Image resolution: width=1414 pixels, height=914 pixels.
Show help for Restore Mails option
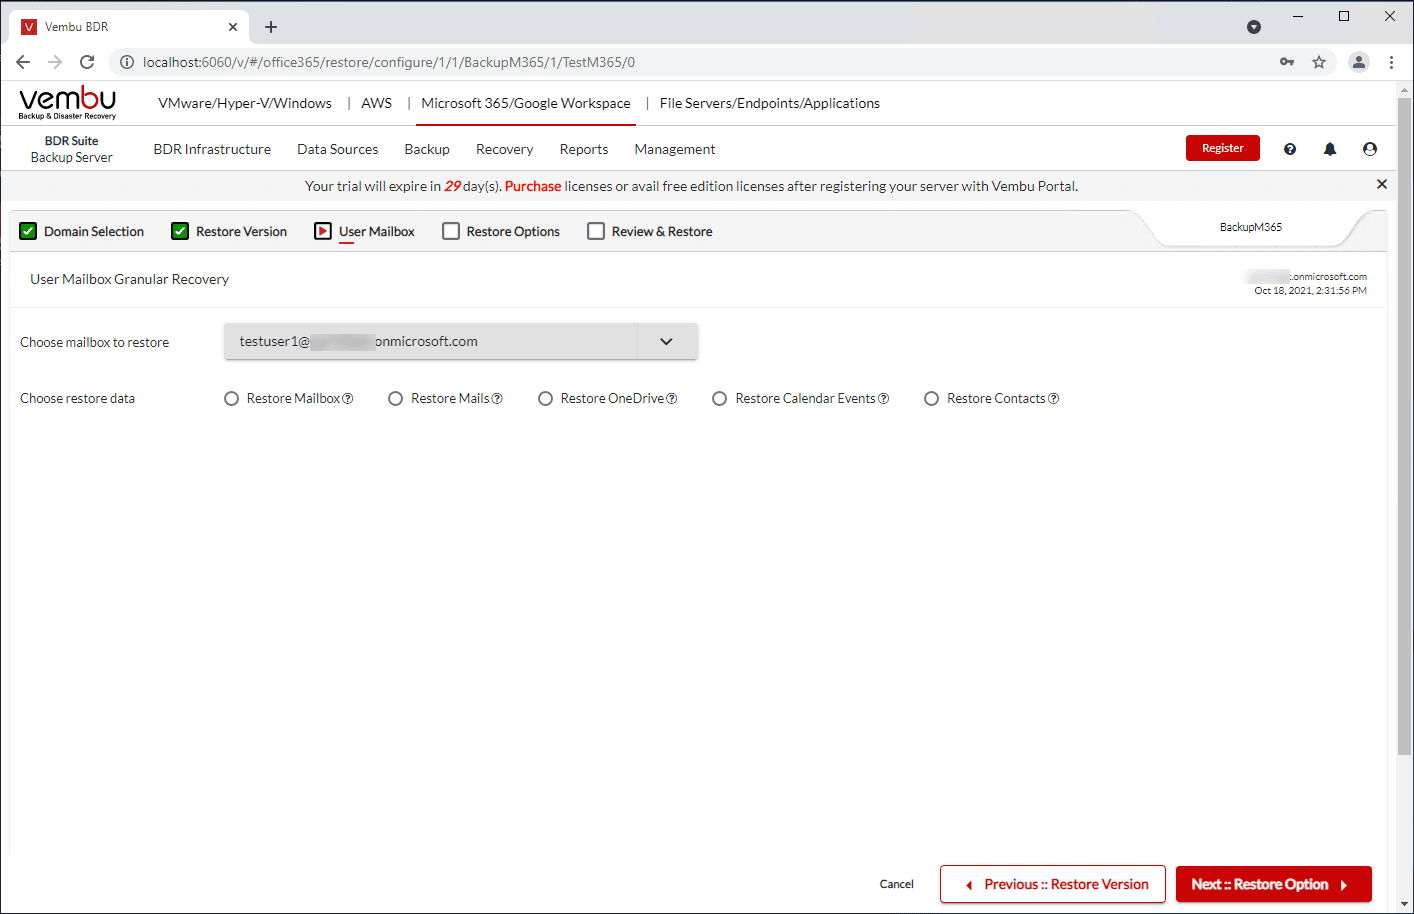click(x=497, y=399)
